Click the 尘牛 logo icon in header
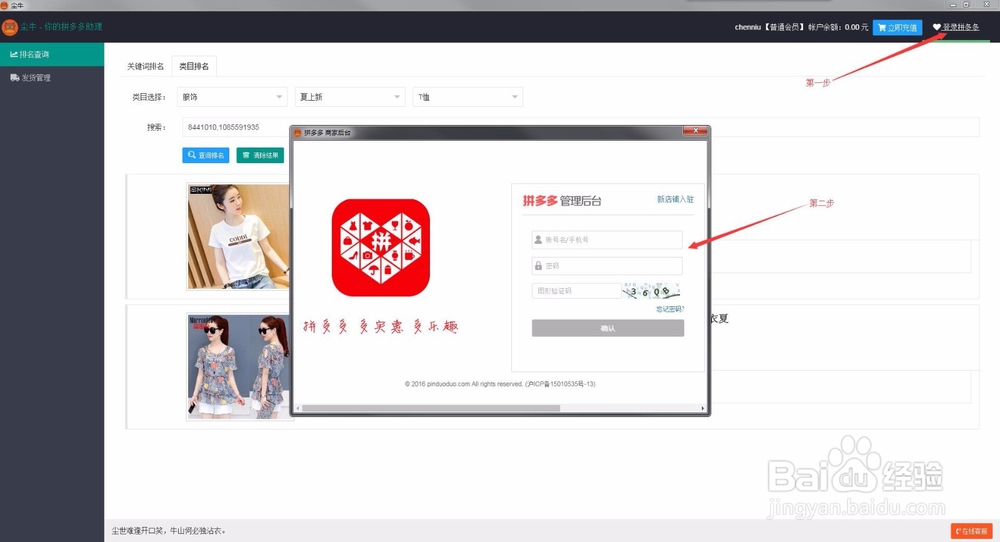Viewport: 1000px width, 542px height. click(x=10, y=27)
